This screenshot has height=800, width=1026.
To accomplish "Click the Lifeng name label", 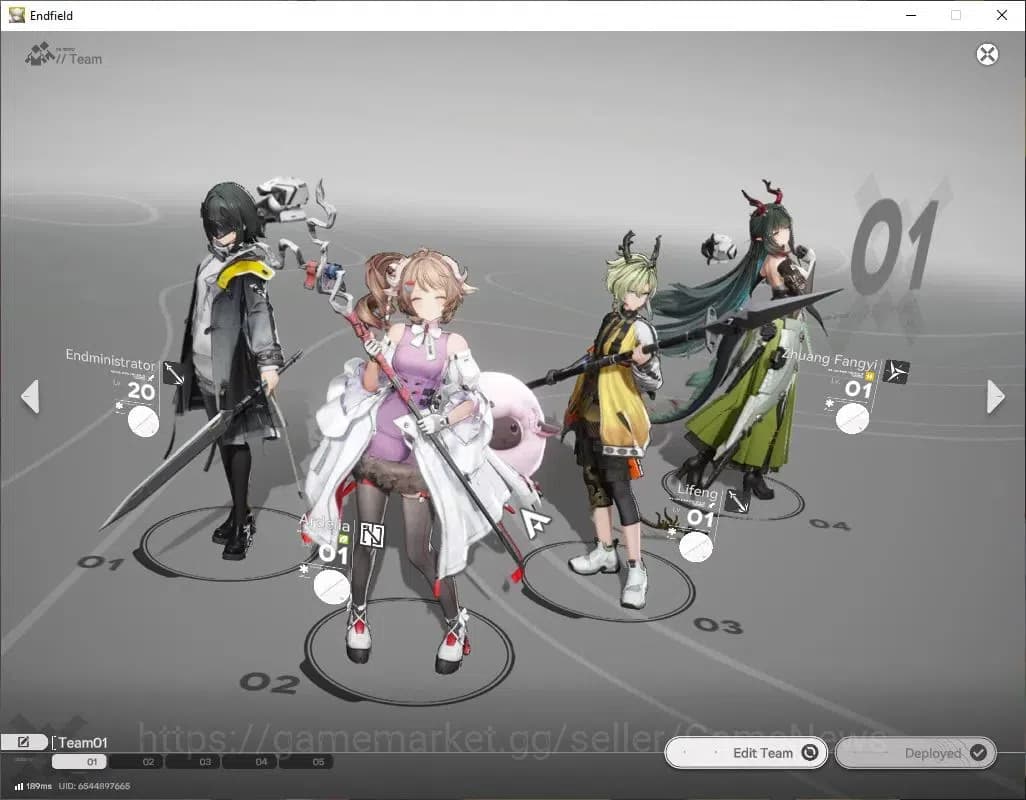I will coord(698,491).
